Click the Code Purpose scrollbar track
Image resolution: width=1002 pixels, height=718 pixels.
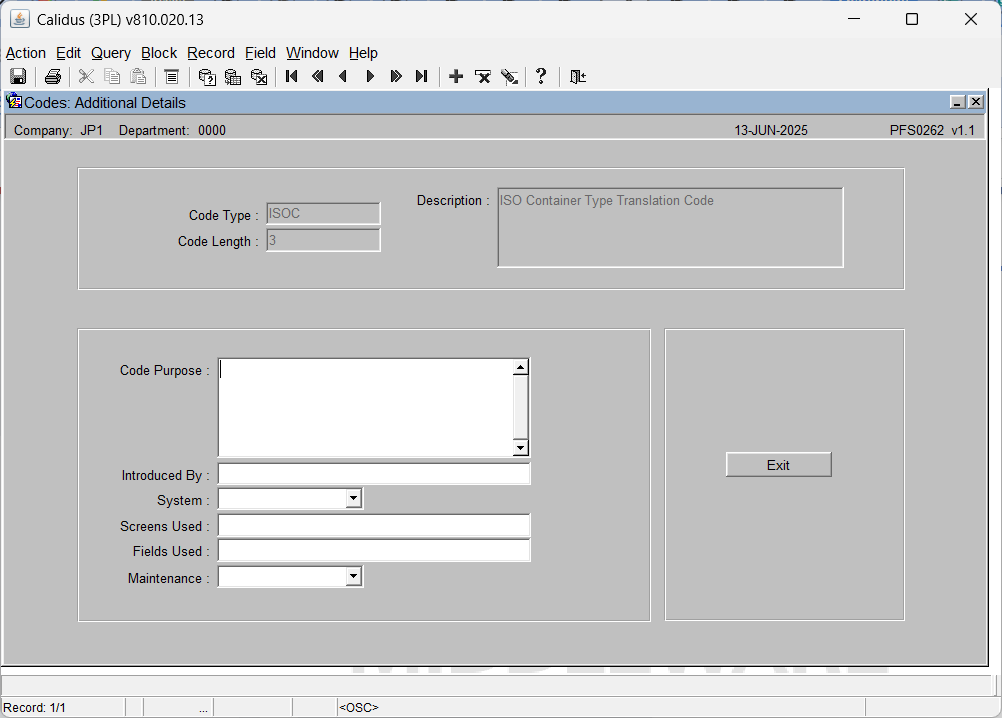coord(521,408)
